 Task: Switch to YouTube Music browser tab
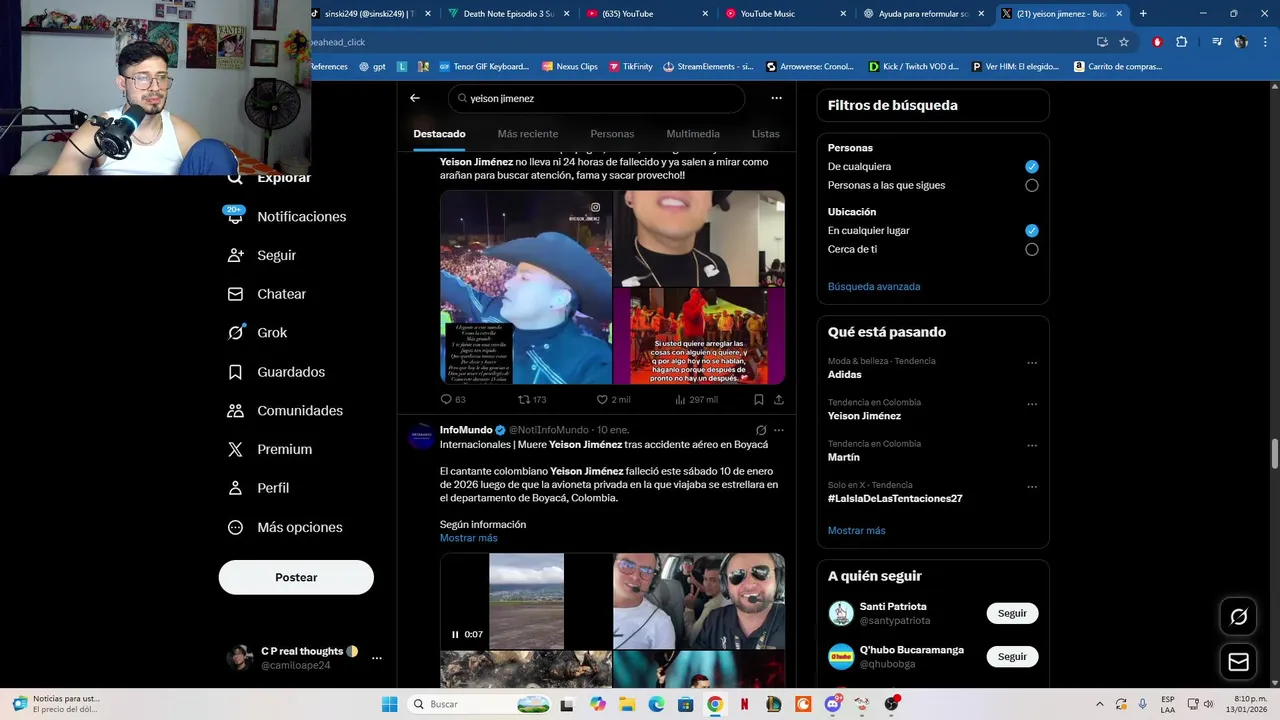click(785, 13)
